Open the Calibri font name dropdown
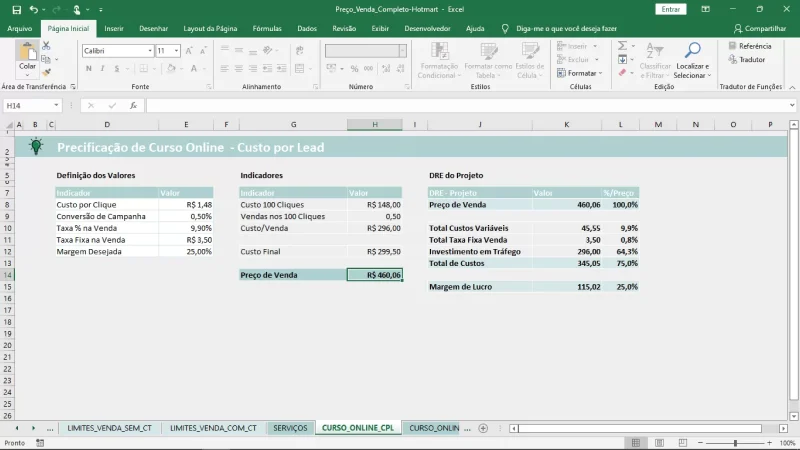 pyautogui.click(x=149, y=50)
